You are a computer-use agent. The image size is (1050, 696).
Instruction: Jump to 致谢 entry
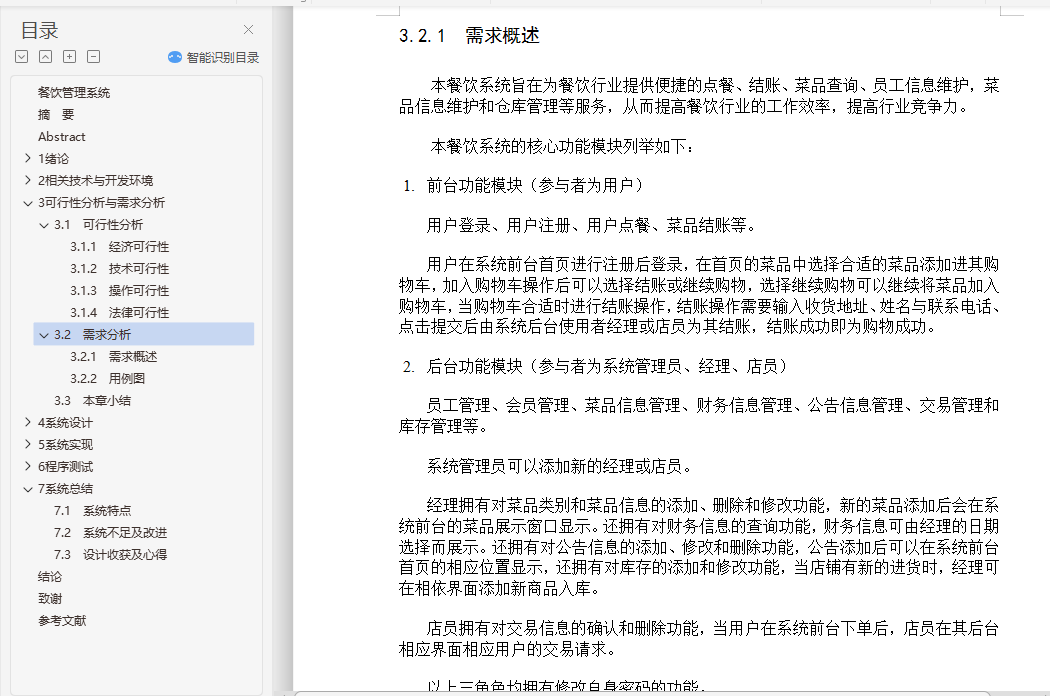tap(50, 598)
